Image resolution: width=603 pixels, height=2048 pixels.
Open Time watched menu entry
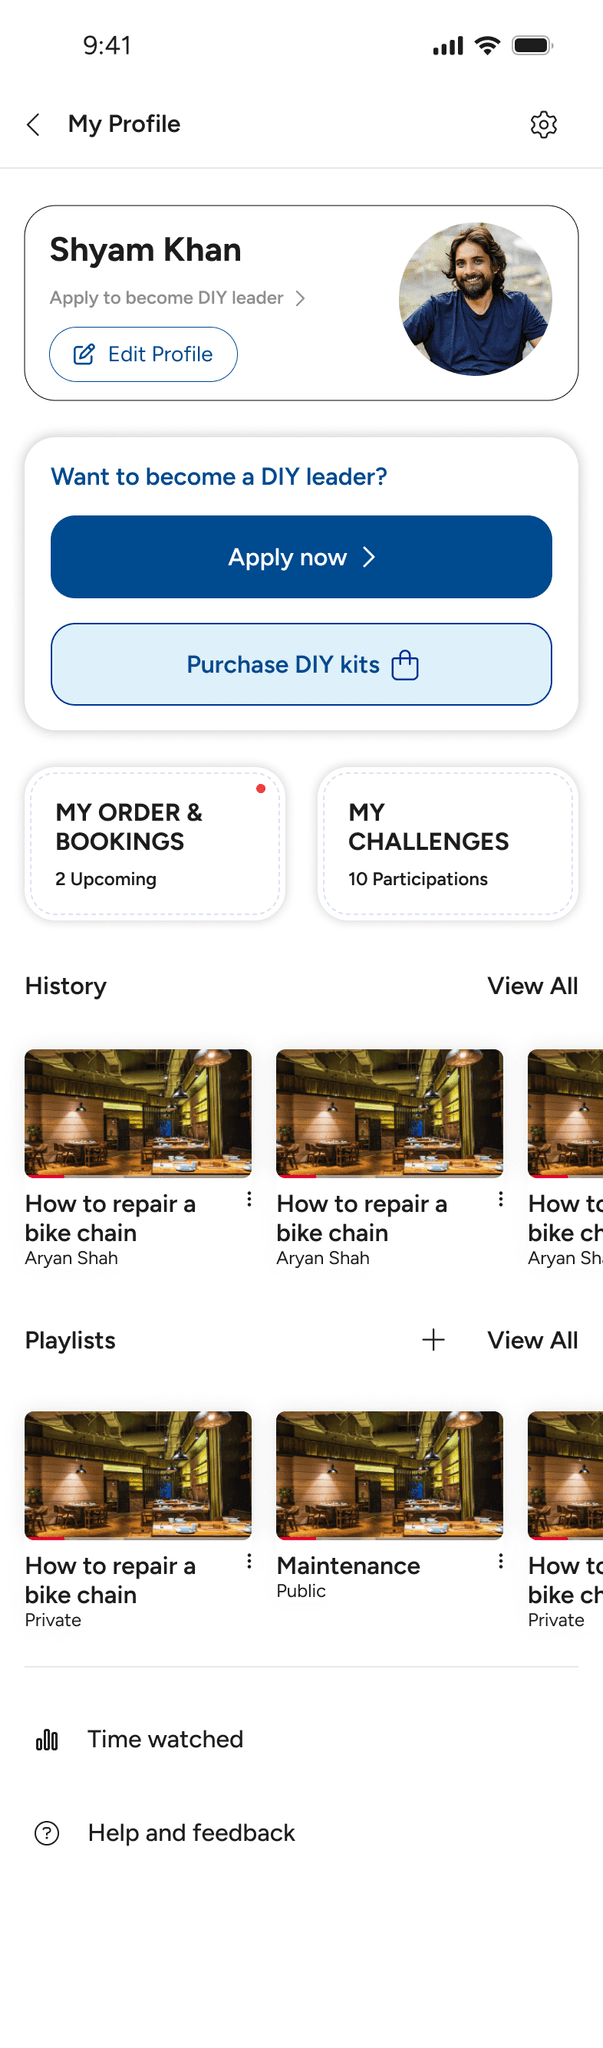[x=301, y=1740]
